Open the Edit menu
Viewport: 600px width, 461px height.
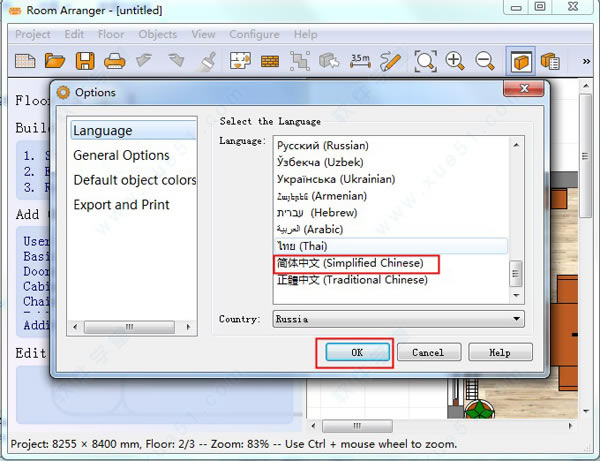74,34
